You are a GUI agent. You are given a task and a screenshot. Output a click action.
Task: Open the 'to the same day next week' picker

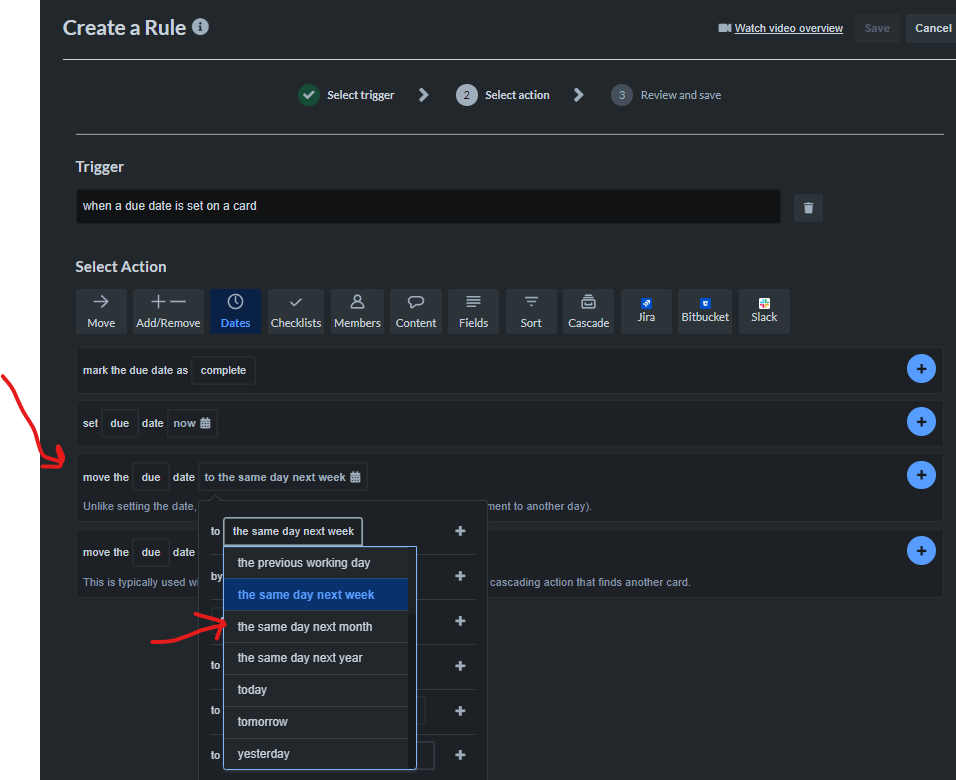point(282,477)
